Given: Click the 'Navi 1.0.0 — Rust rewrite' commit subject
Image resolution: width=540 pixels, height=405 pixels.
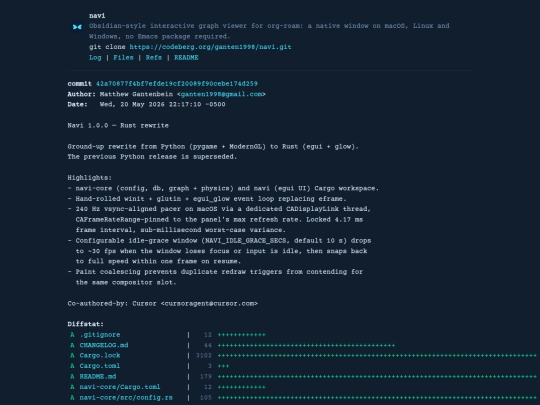Looking at the screenshot, I should tap(118, 126).
